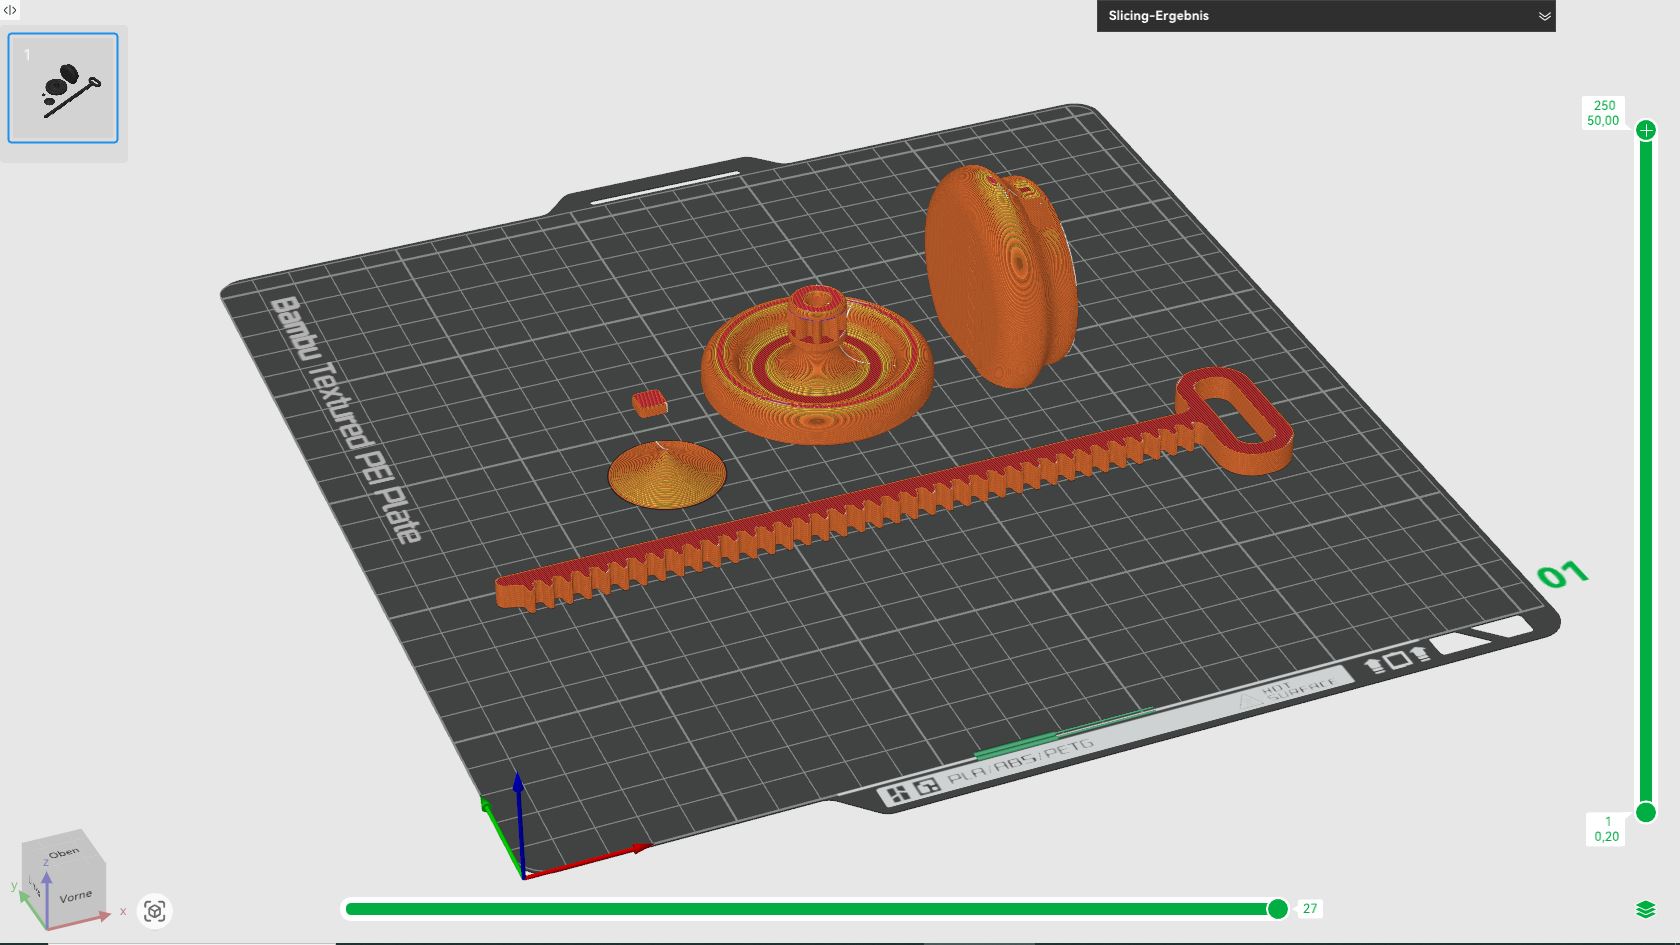Click the Vorne face of view cube
The image size is (1680, 945).
click(76, 896)
